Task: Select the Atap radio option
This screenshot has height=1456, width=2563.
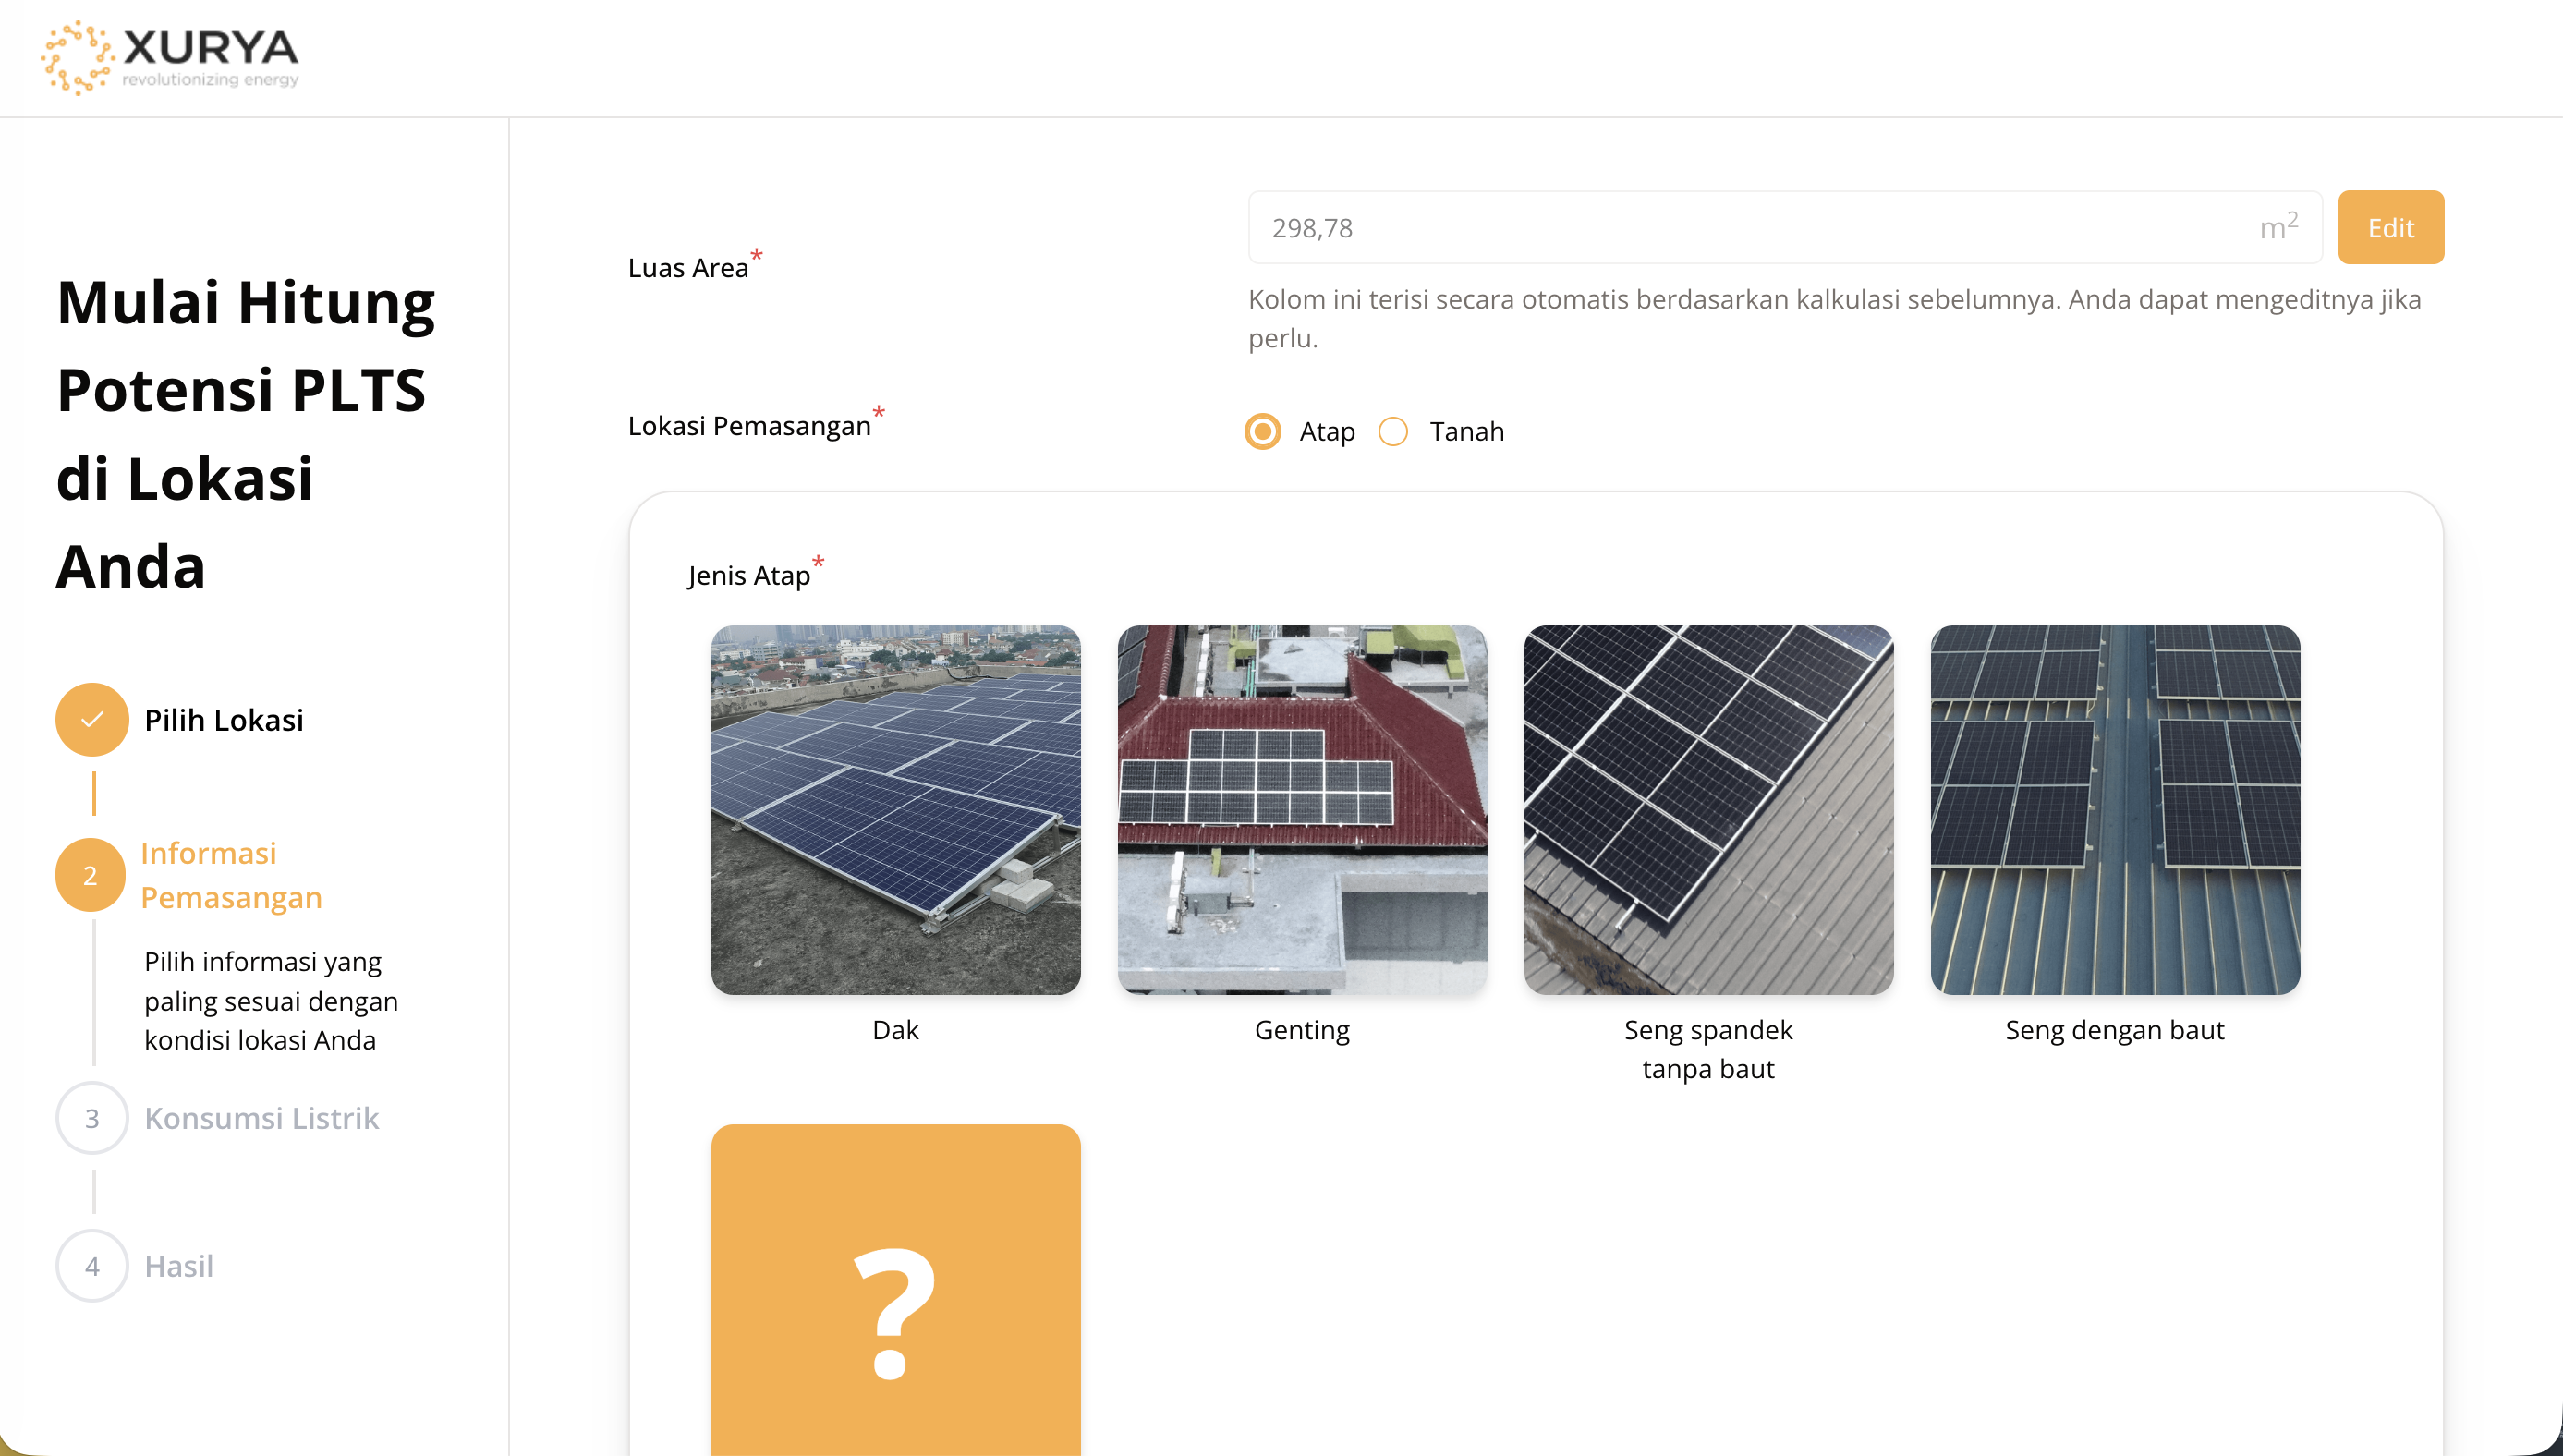Action: [1262, 431]
